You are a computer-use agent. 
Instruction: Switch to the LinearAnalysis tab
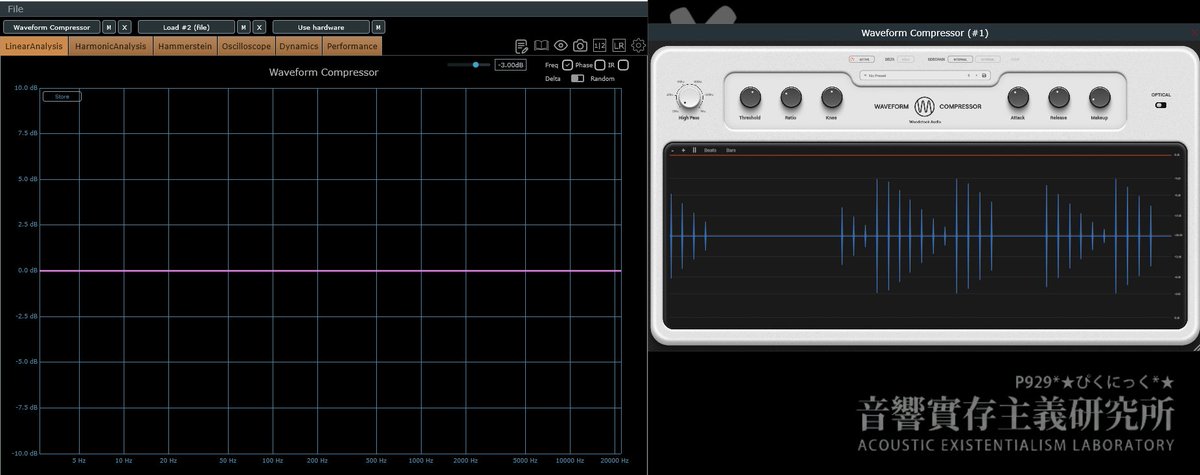click(34, 46)
